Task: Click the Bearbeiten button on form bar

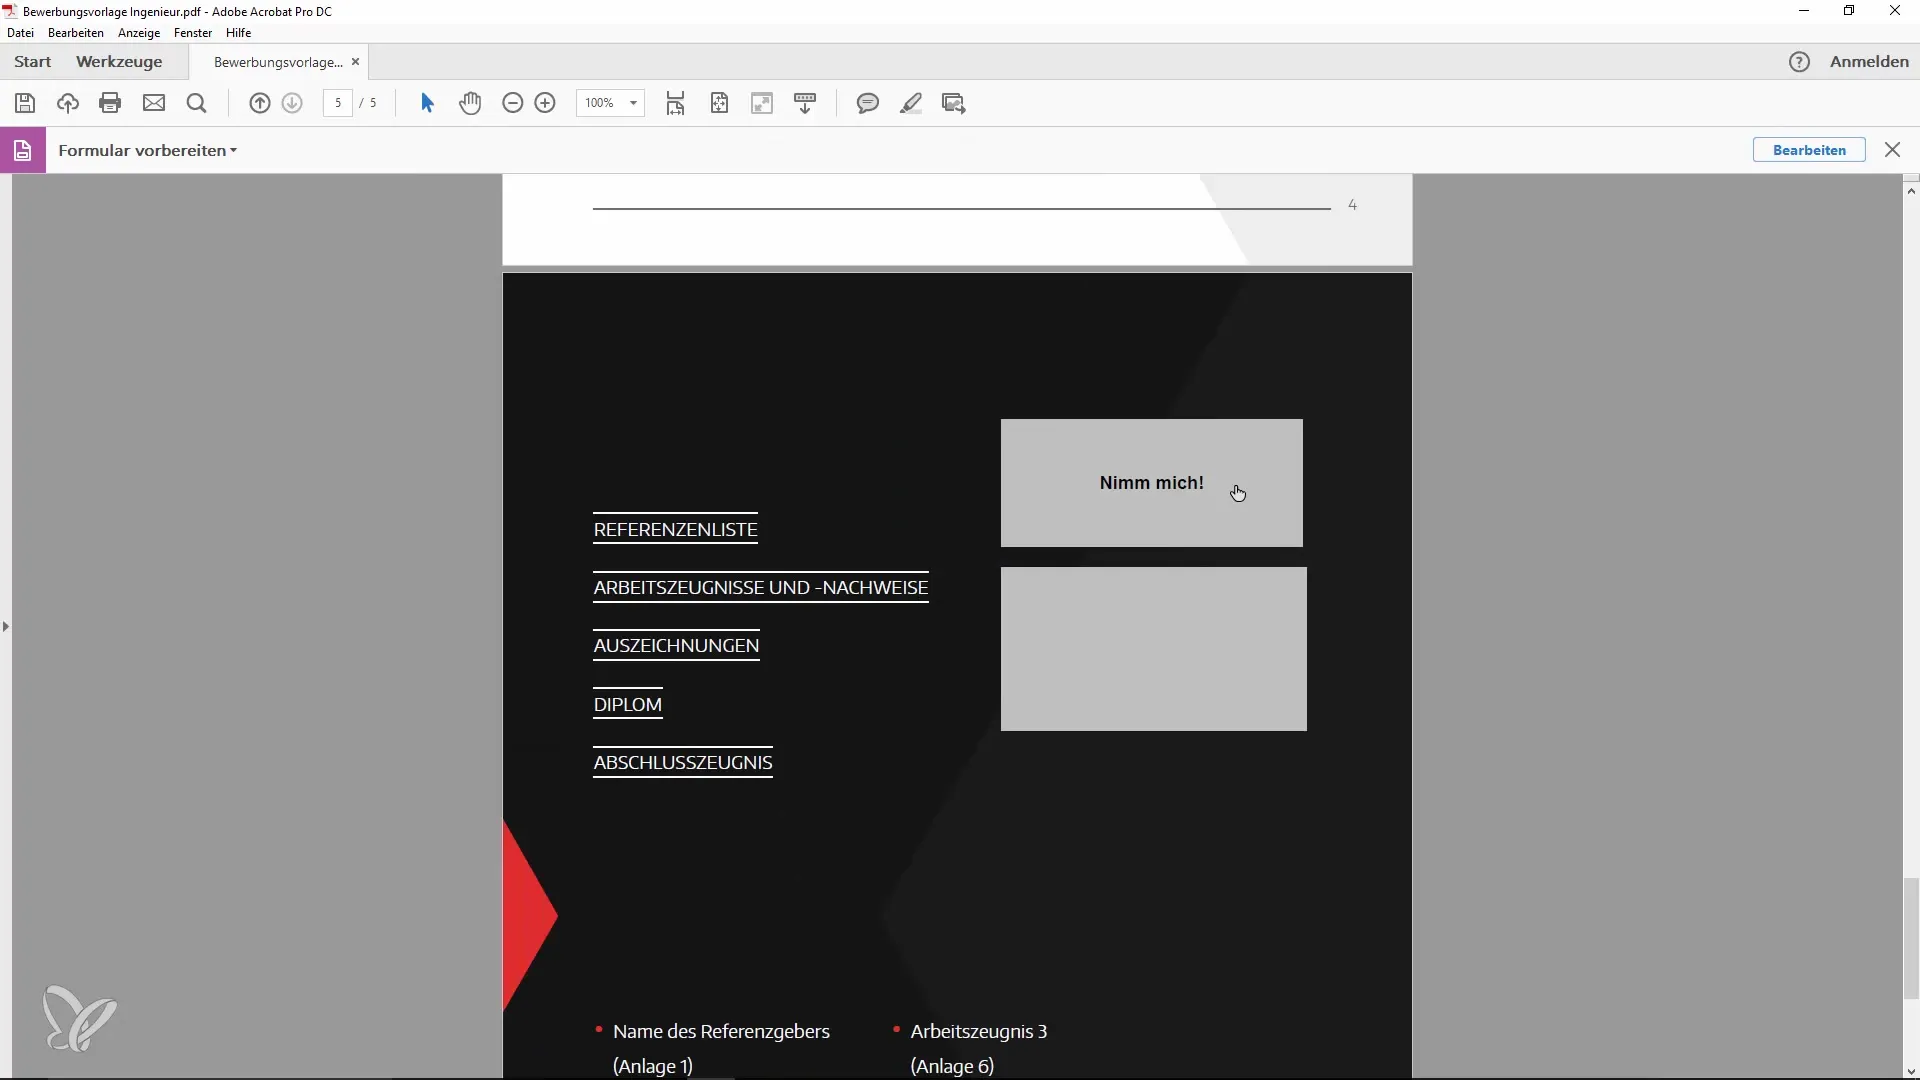Action: click(x=1809, y=150)
